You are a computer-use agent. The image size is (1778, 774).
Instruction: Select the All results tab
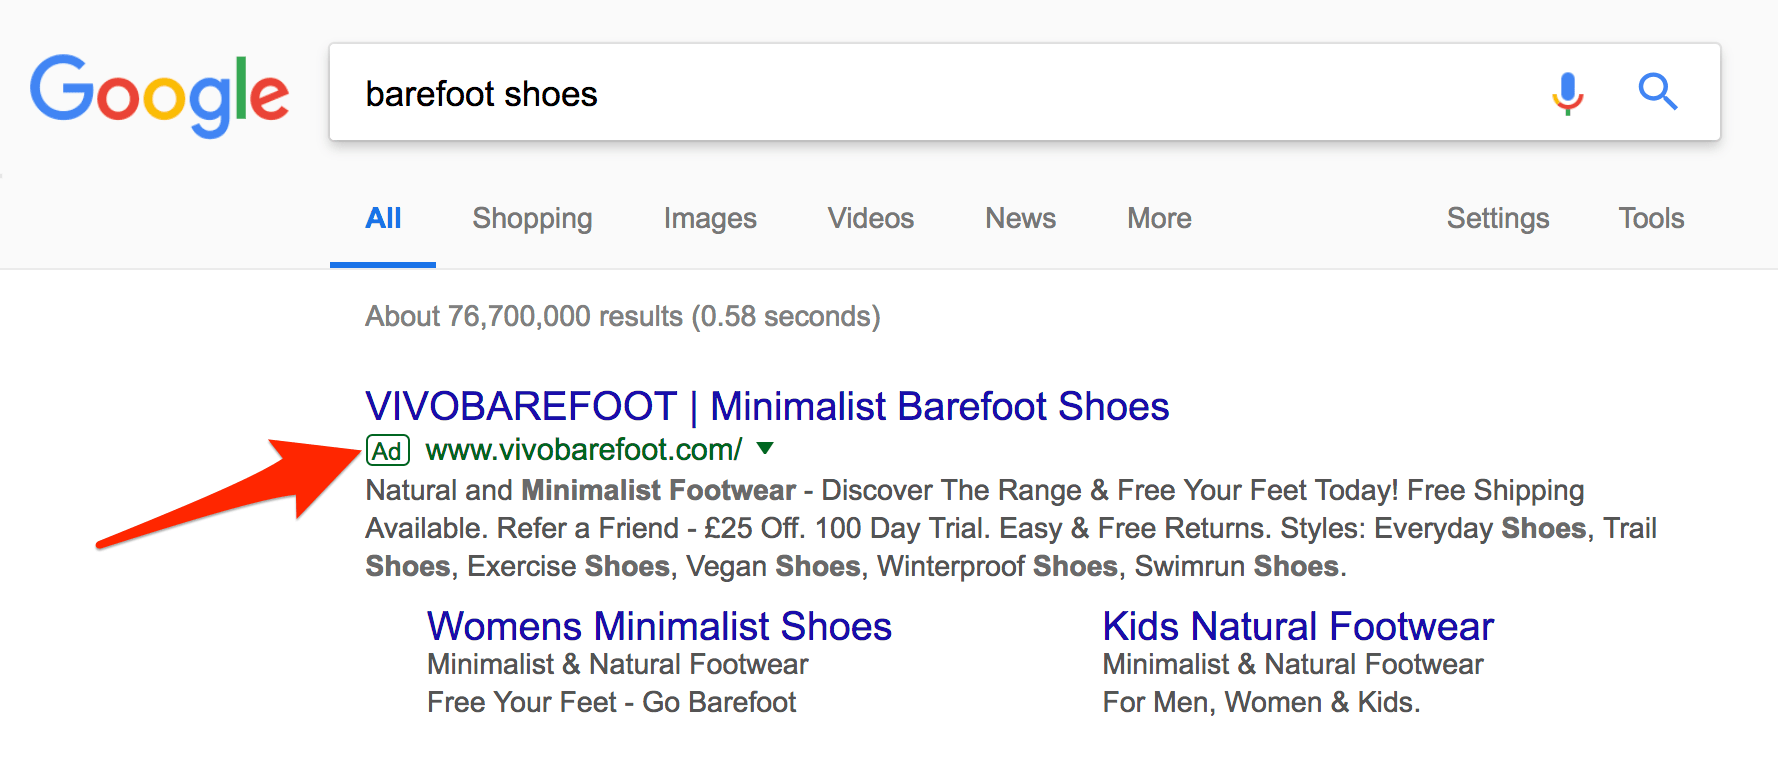coord(383,219)
